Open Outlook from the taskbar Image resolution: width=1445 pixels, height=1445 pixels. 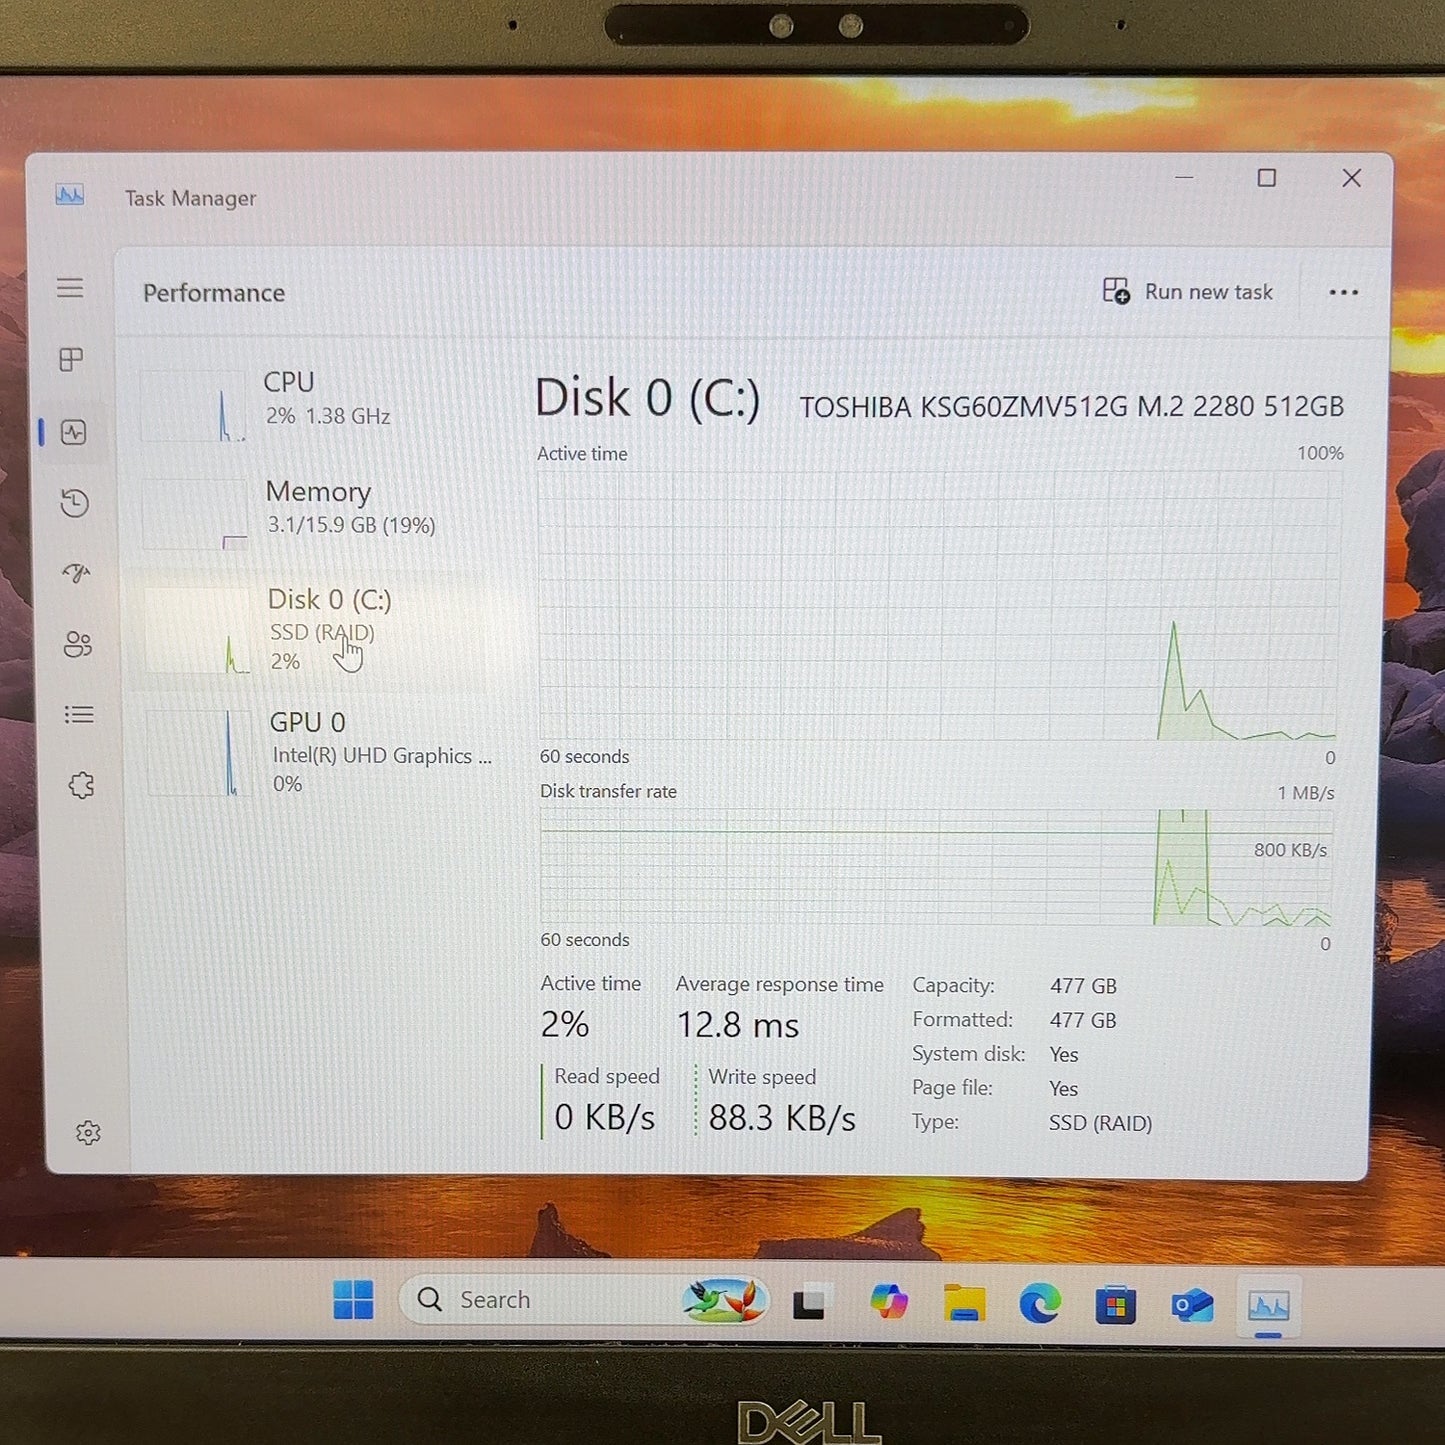pyautogui.click(x=1192, y=1305)
